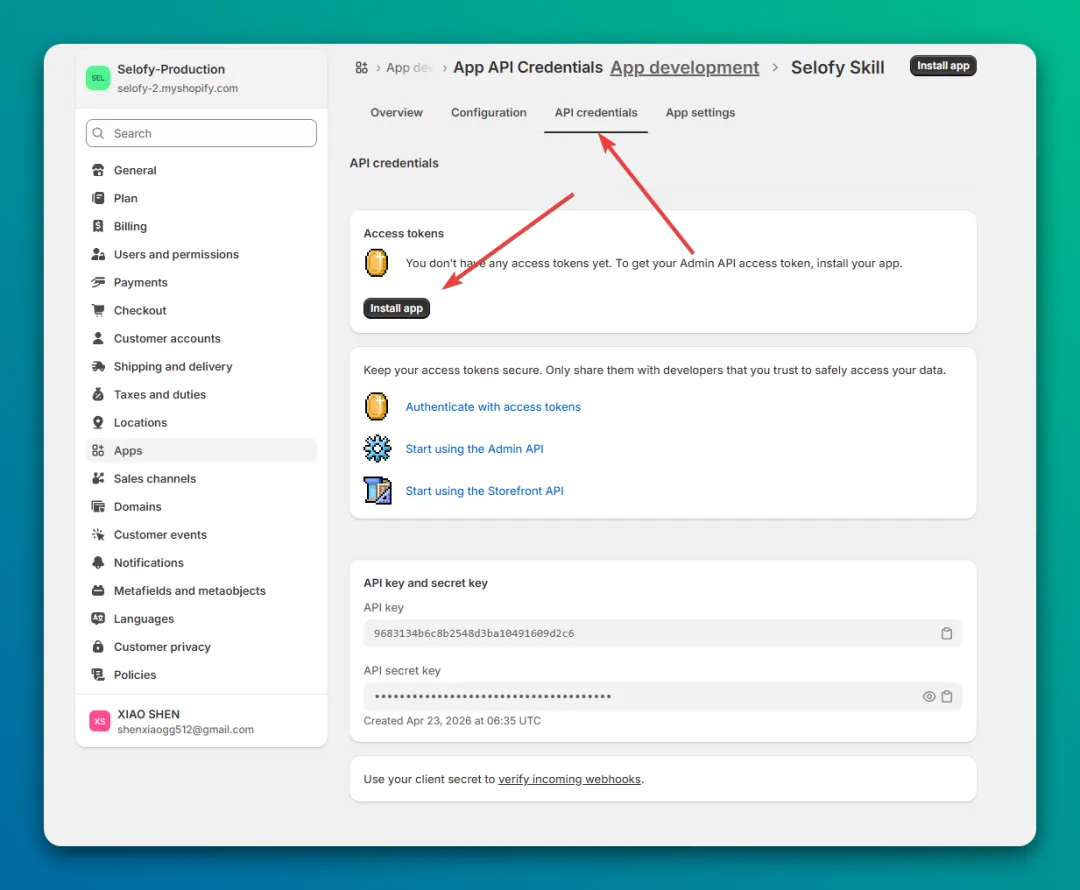
Task: Click the Payments card icon
Action: click(x=98, y=282)
